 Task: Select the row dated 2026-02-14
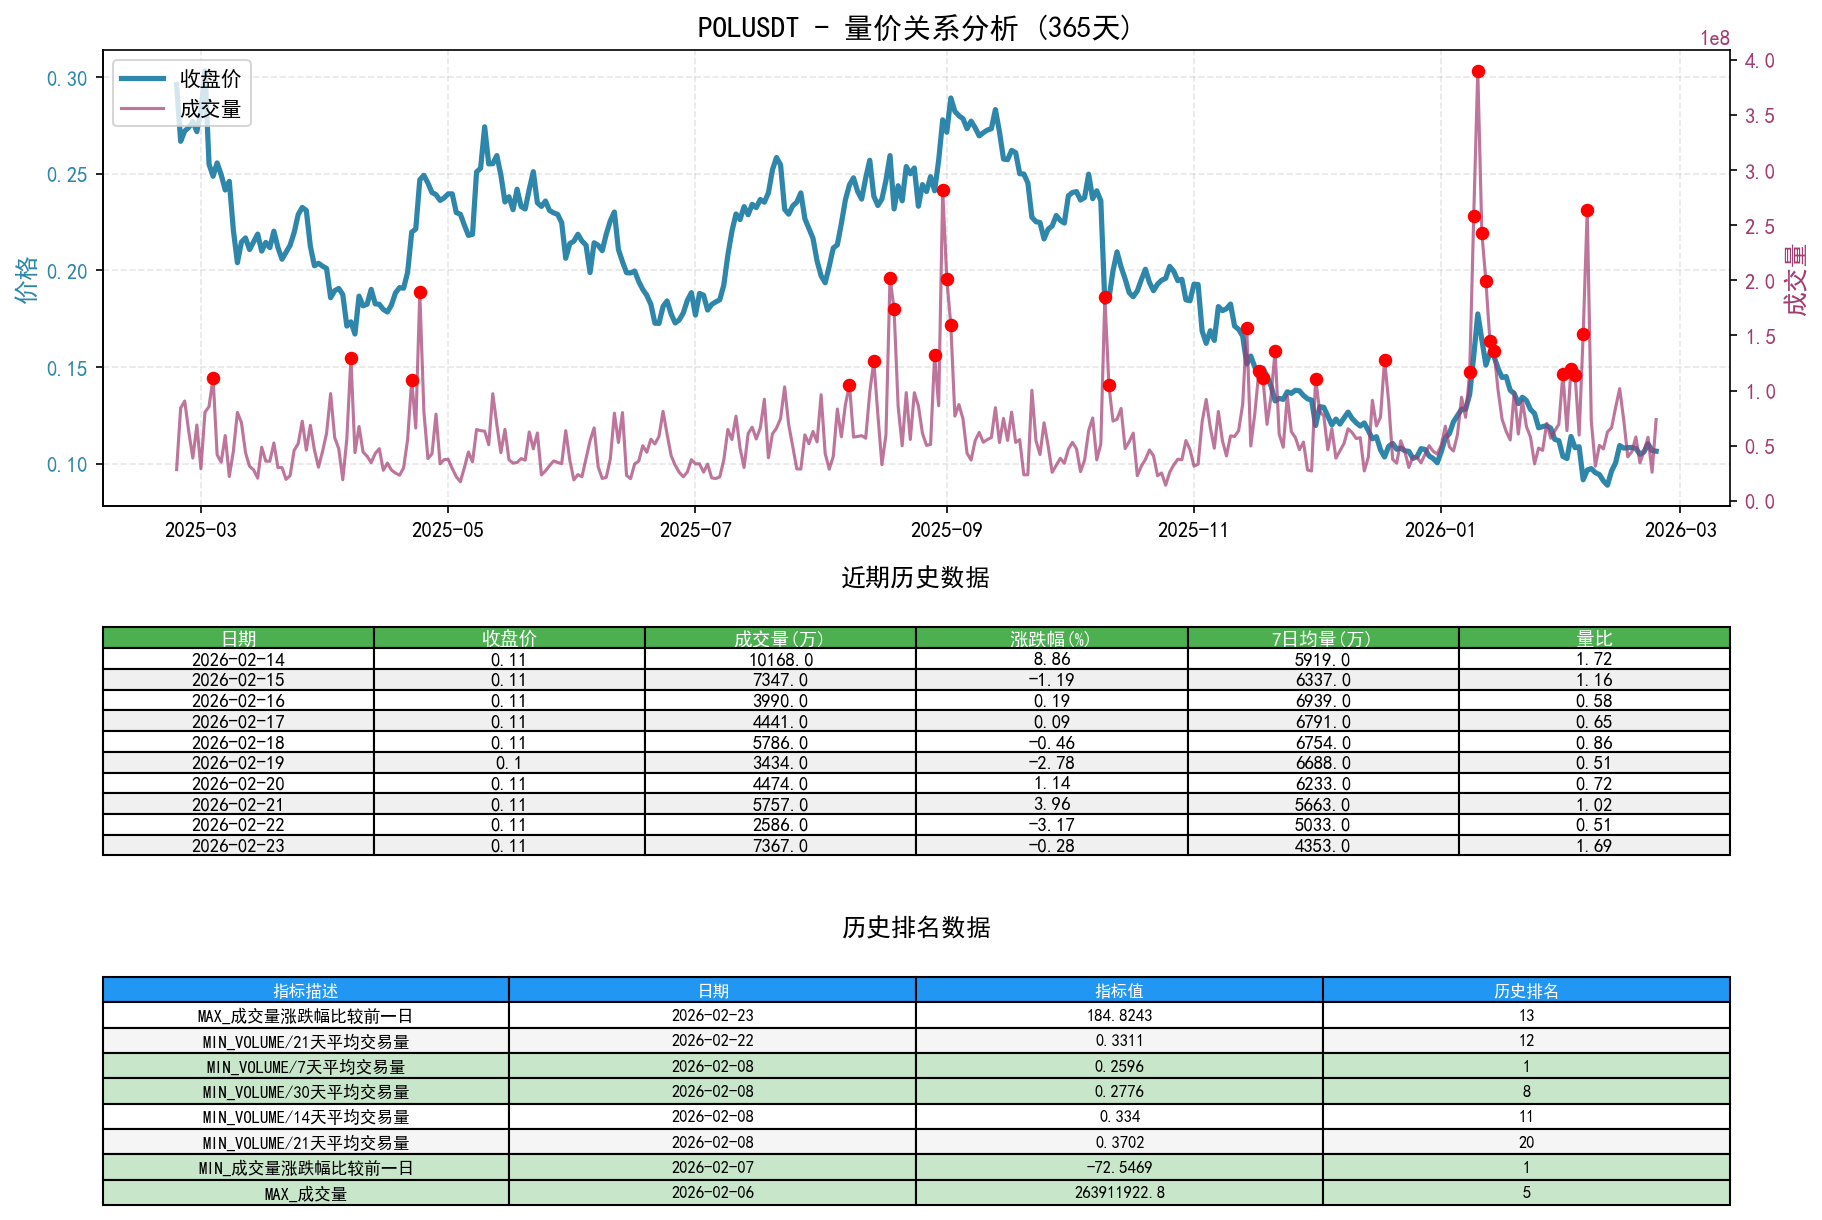(237, 658)
